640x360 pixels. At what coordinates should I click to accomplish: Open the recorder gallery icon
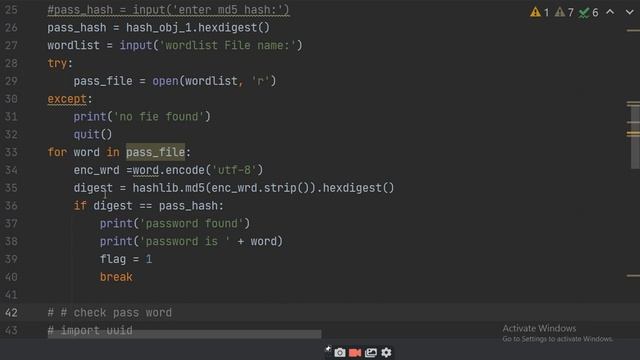click(371, 352)
